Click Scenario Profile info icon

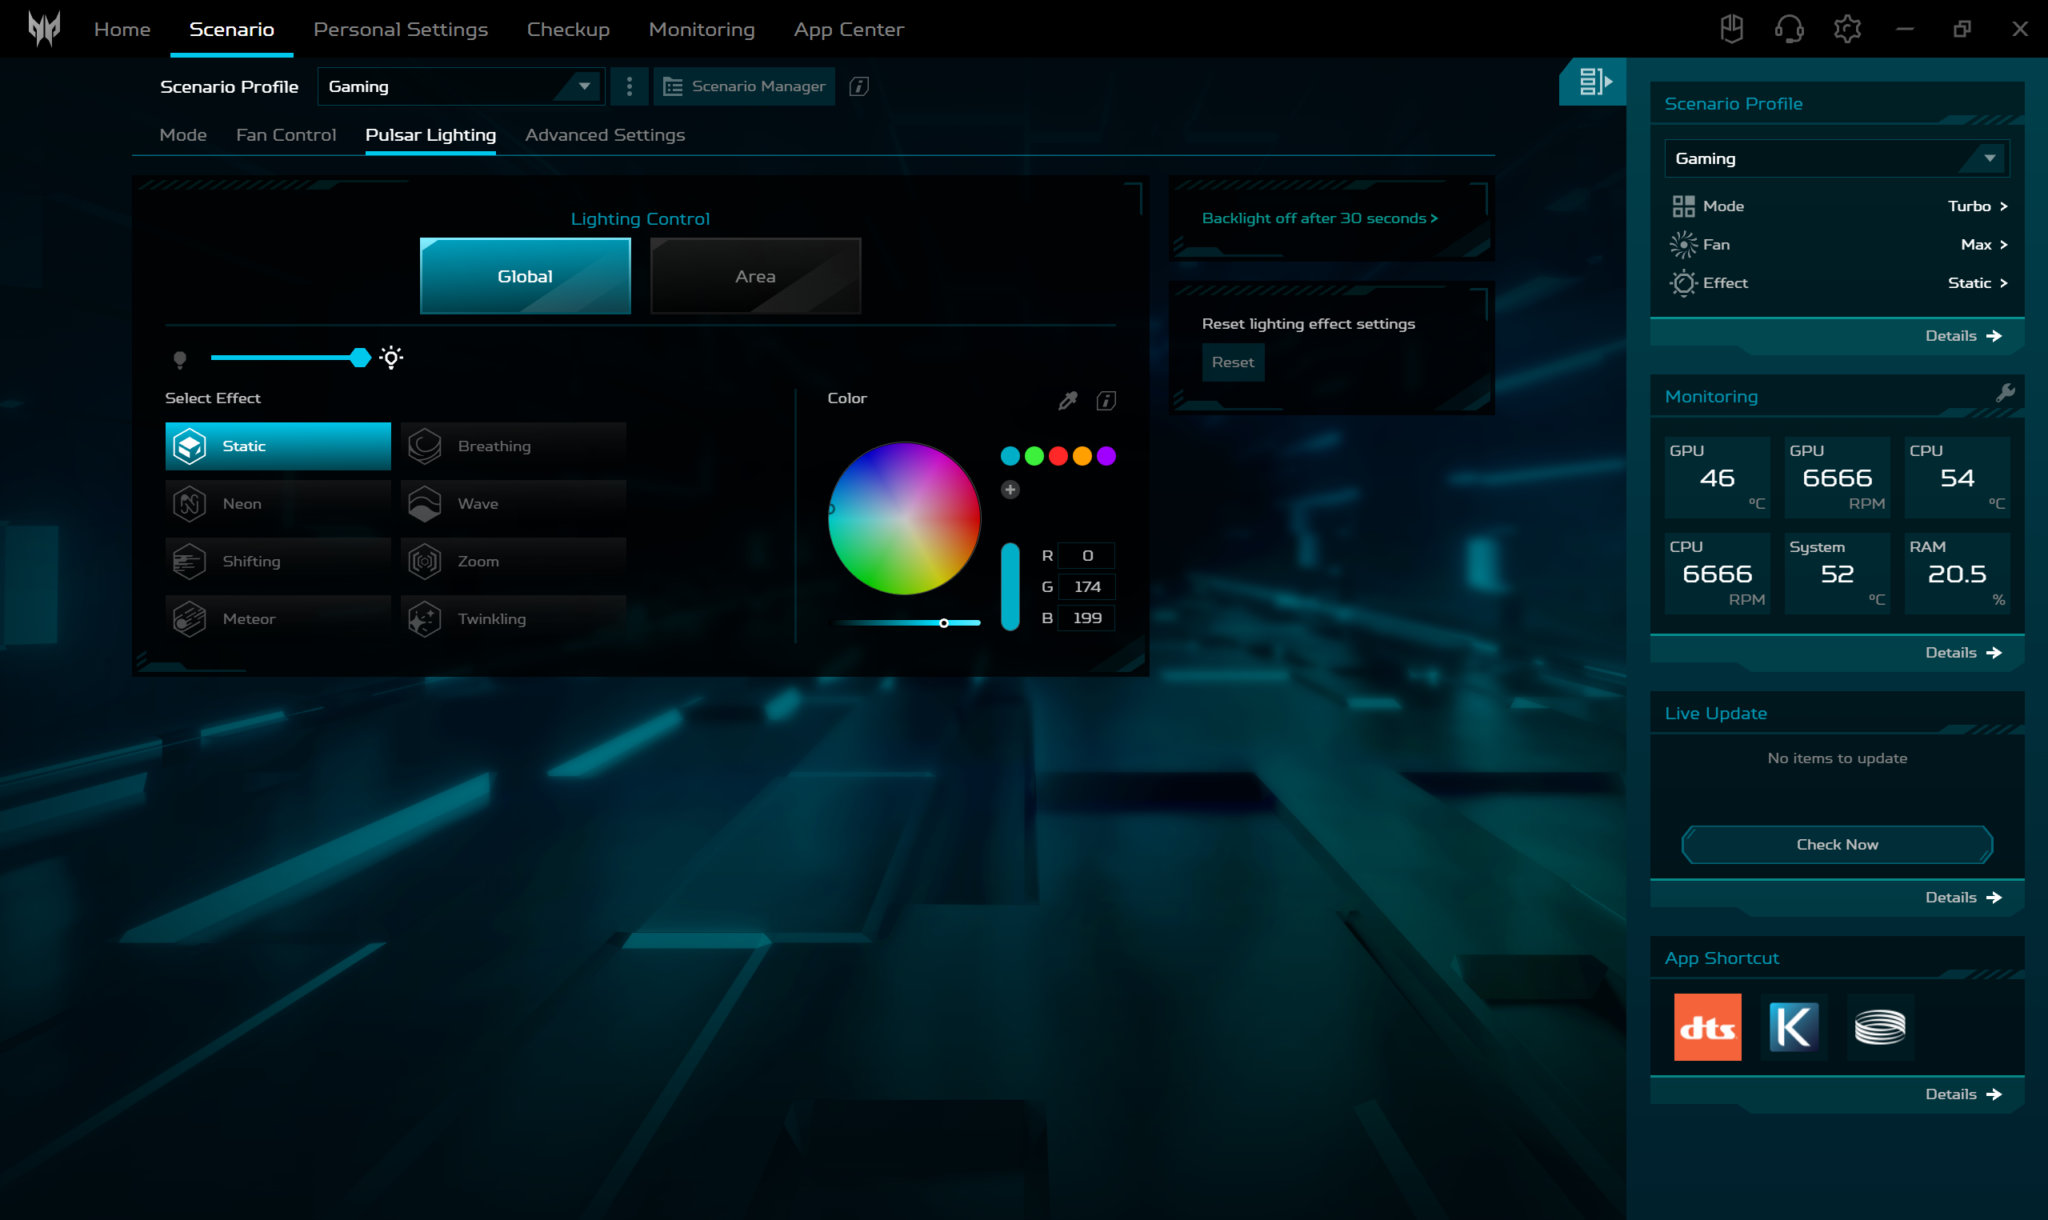pos(859,87)
